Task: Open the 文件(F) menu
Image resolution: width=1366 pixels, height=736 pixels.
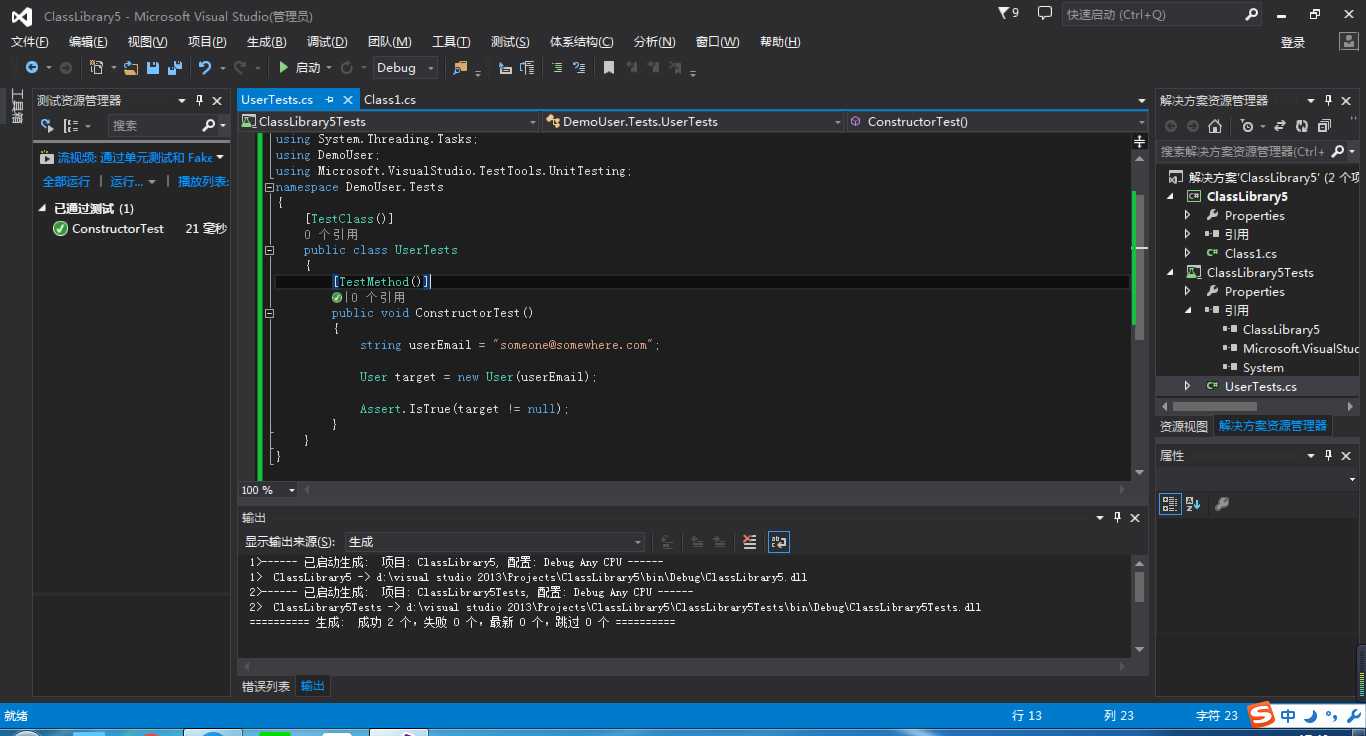Action: (30, 42)
